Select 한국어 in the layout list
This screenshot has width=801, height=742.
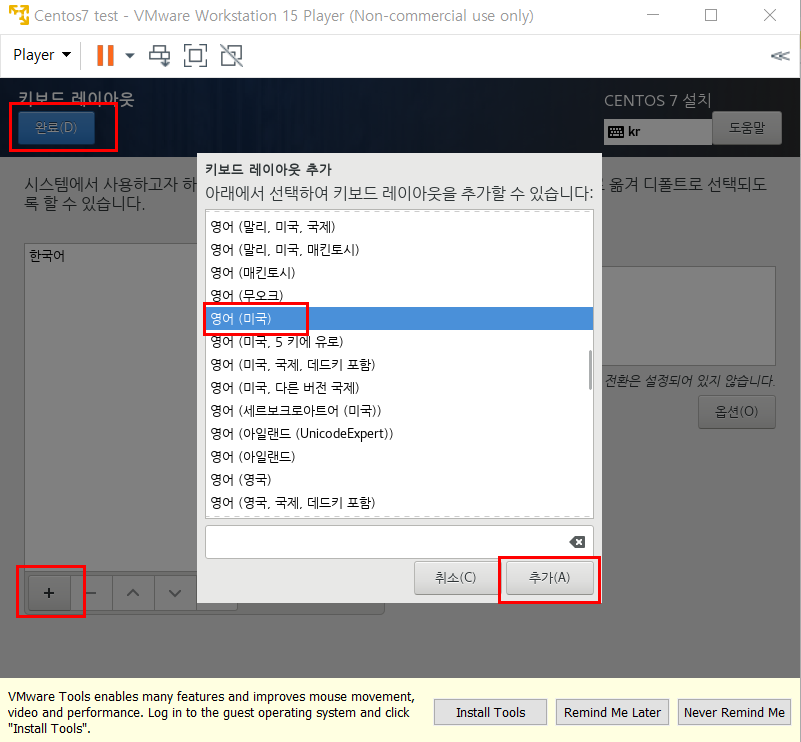pyautogui.click(x=47, y=256)
